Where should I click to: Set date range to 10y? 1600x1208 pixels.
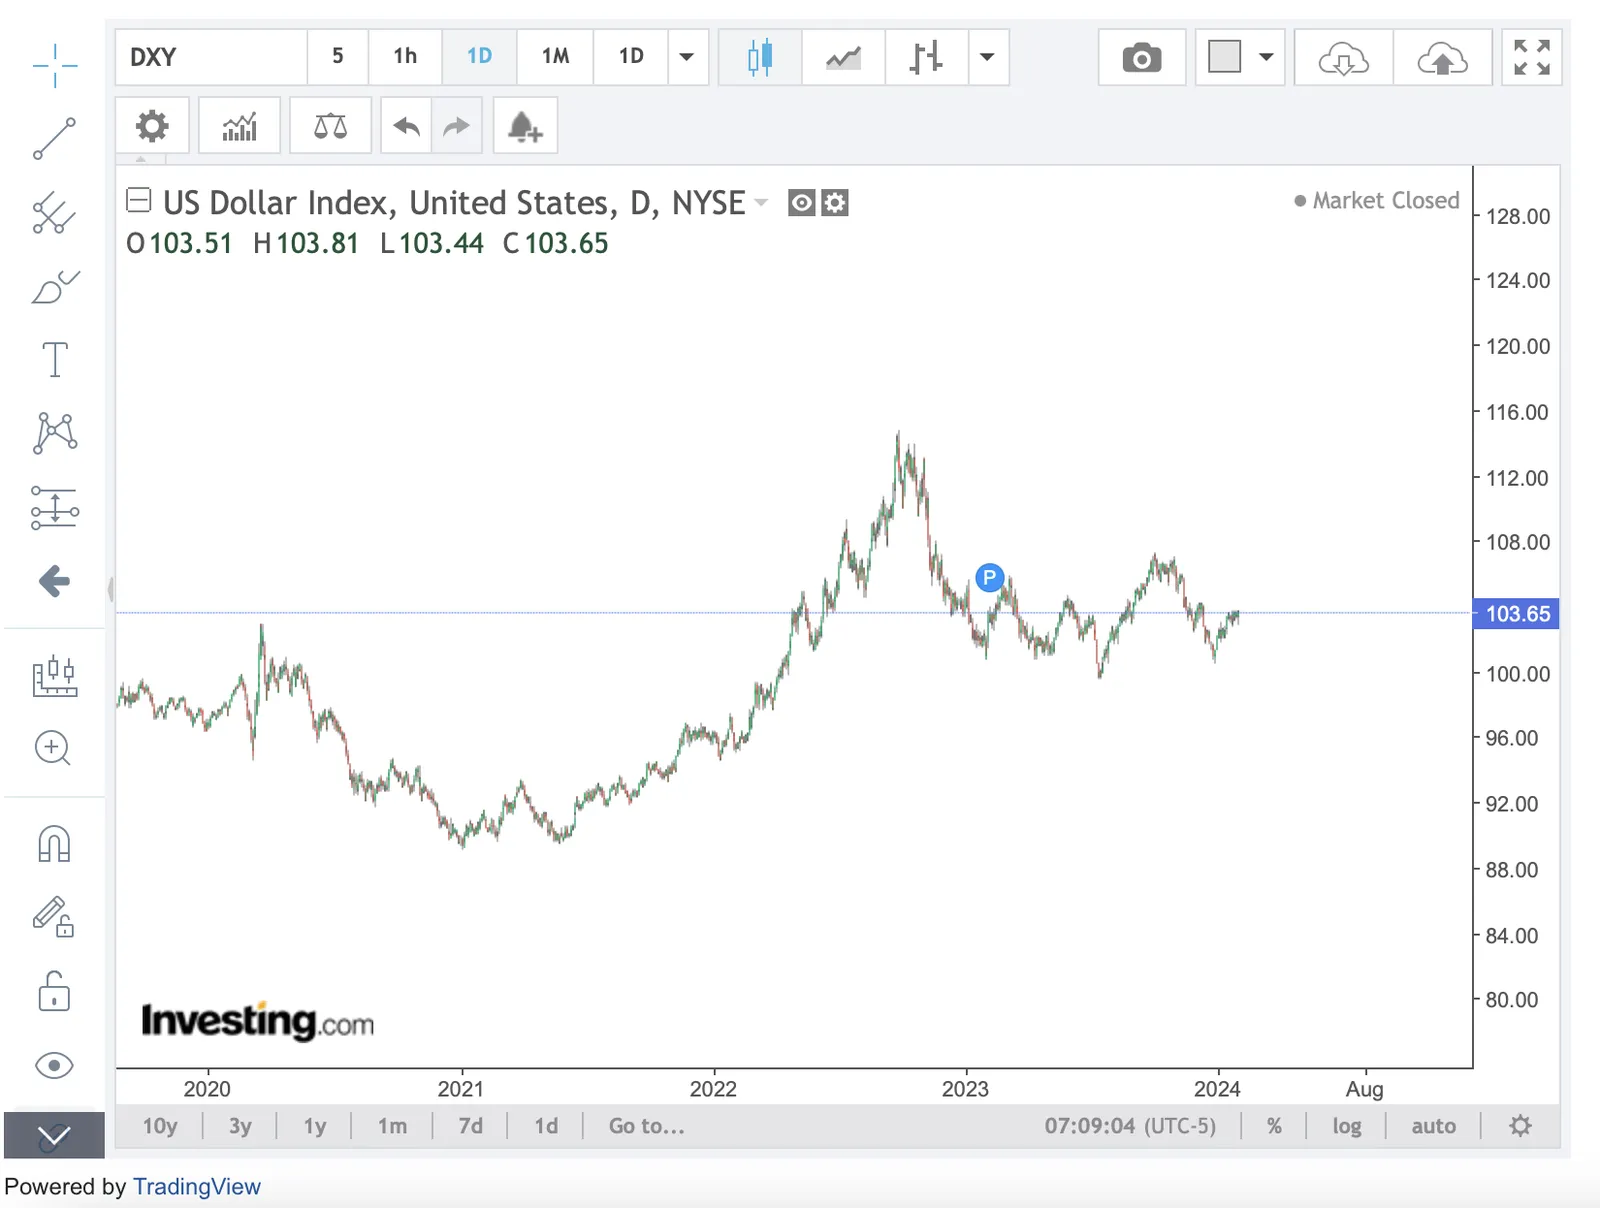(160, 1126)
